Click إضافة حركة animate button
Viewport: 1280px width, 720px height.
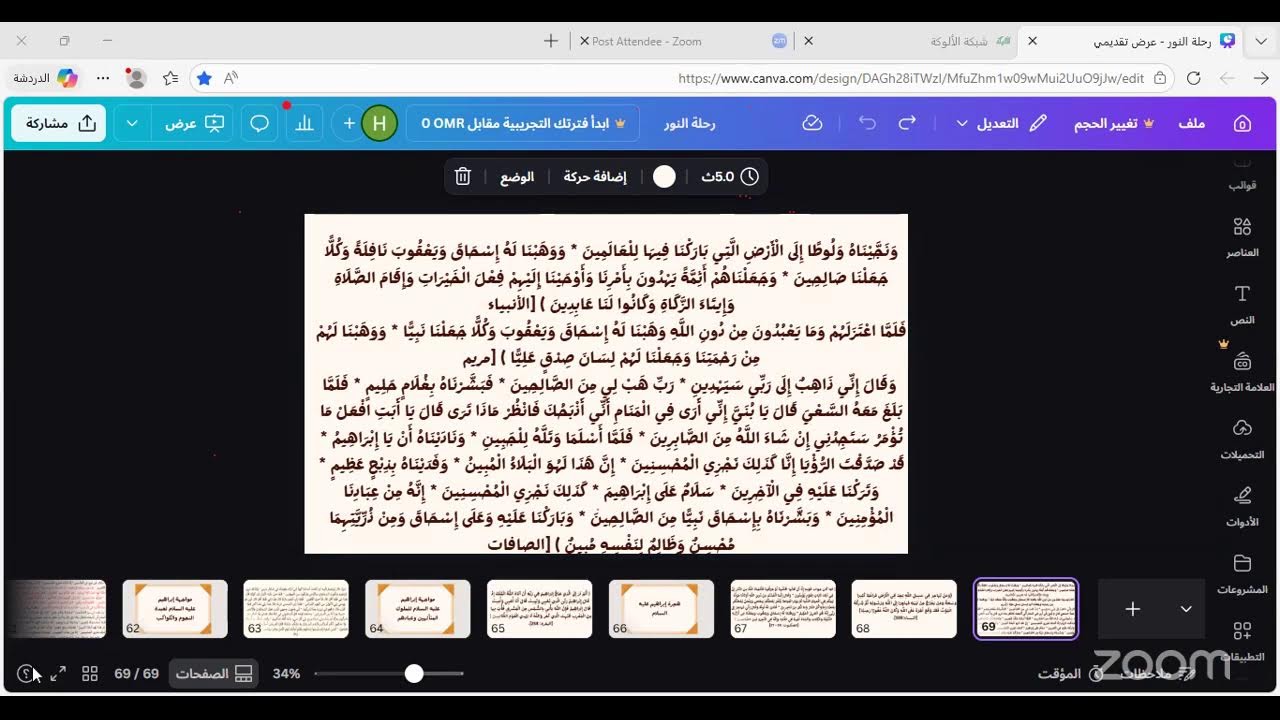(595, 176)
